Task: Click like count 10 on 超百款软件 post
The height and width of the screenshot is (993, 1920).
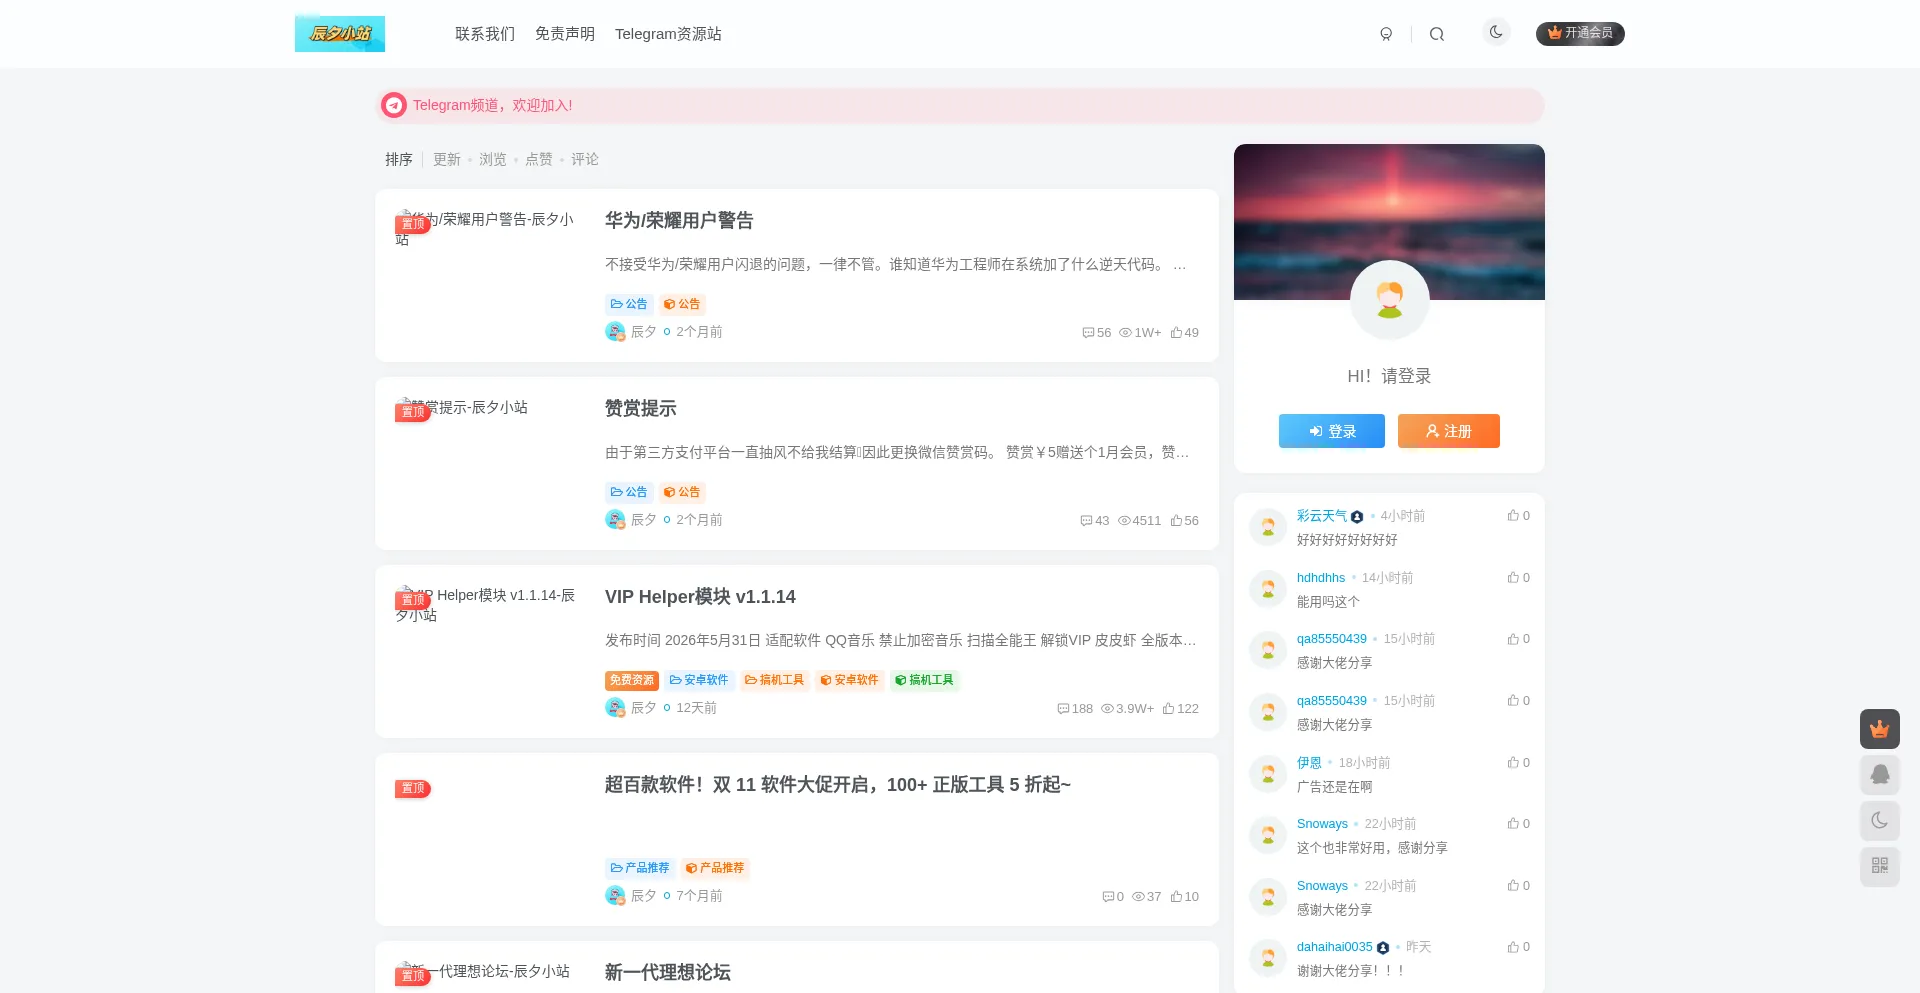Action: [1185, 896]
